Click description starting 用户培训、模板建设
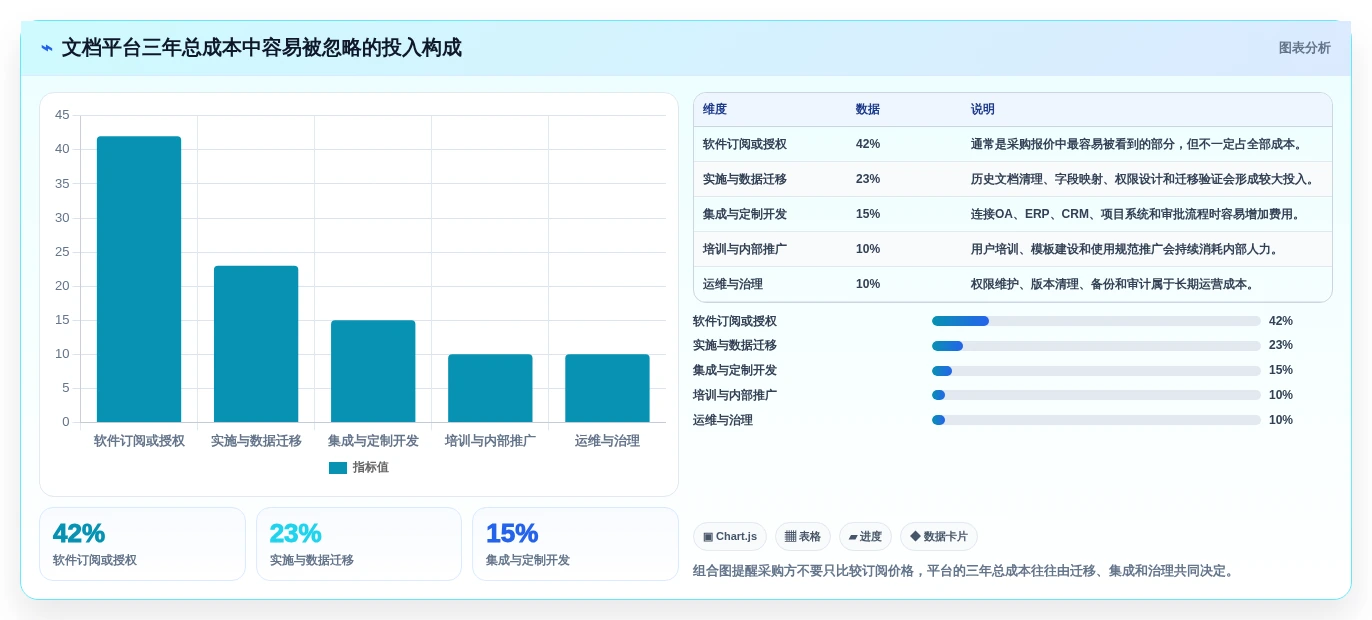Screen dimensions: 1372x620 (1127, 249)
